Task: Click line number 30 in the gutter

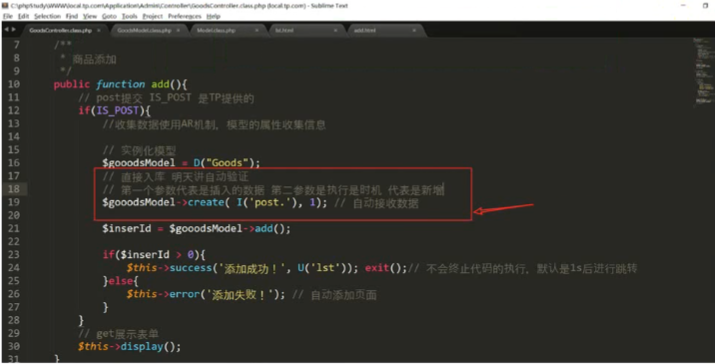Action: click(14, 346)
